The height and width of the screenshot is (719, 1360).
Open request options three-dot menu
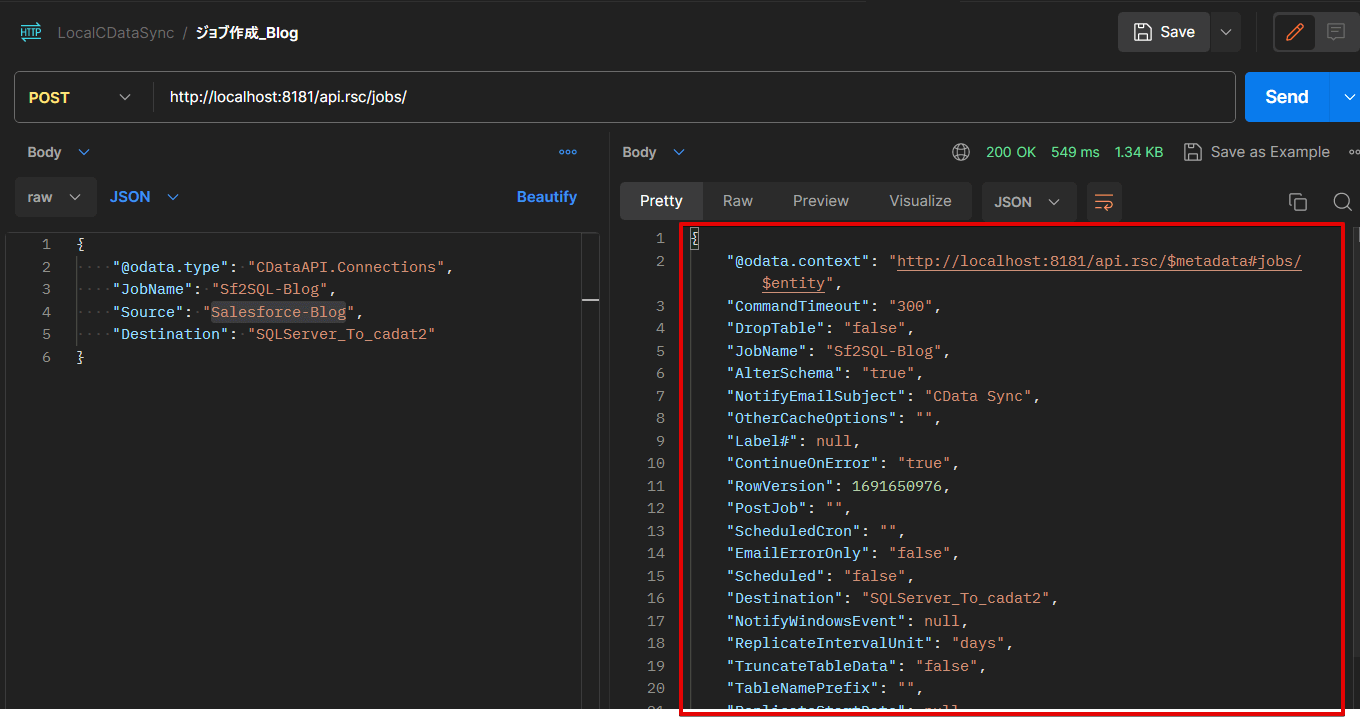568,152
